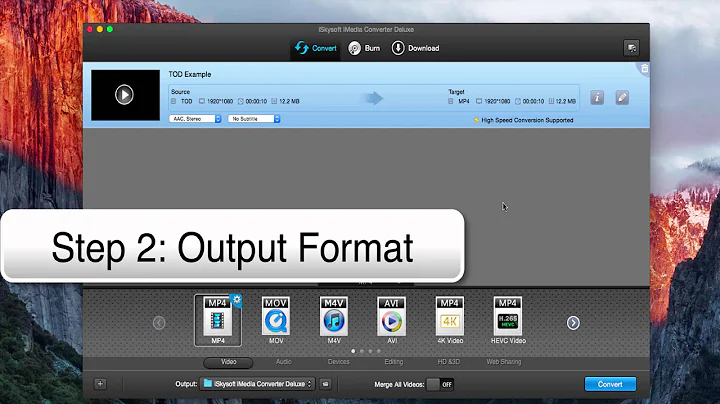Collapse the format panel handle
720x404 pixels.
(x=366, y=284)
